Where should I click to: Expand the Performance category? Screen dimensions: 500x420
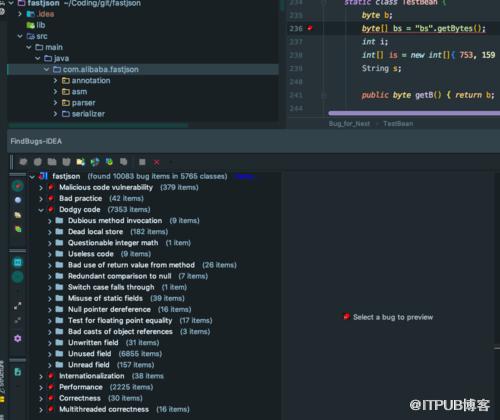pyautogui.click(x=41, y=388)
